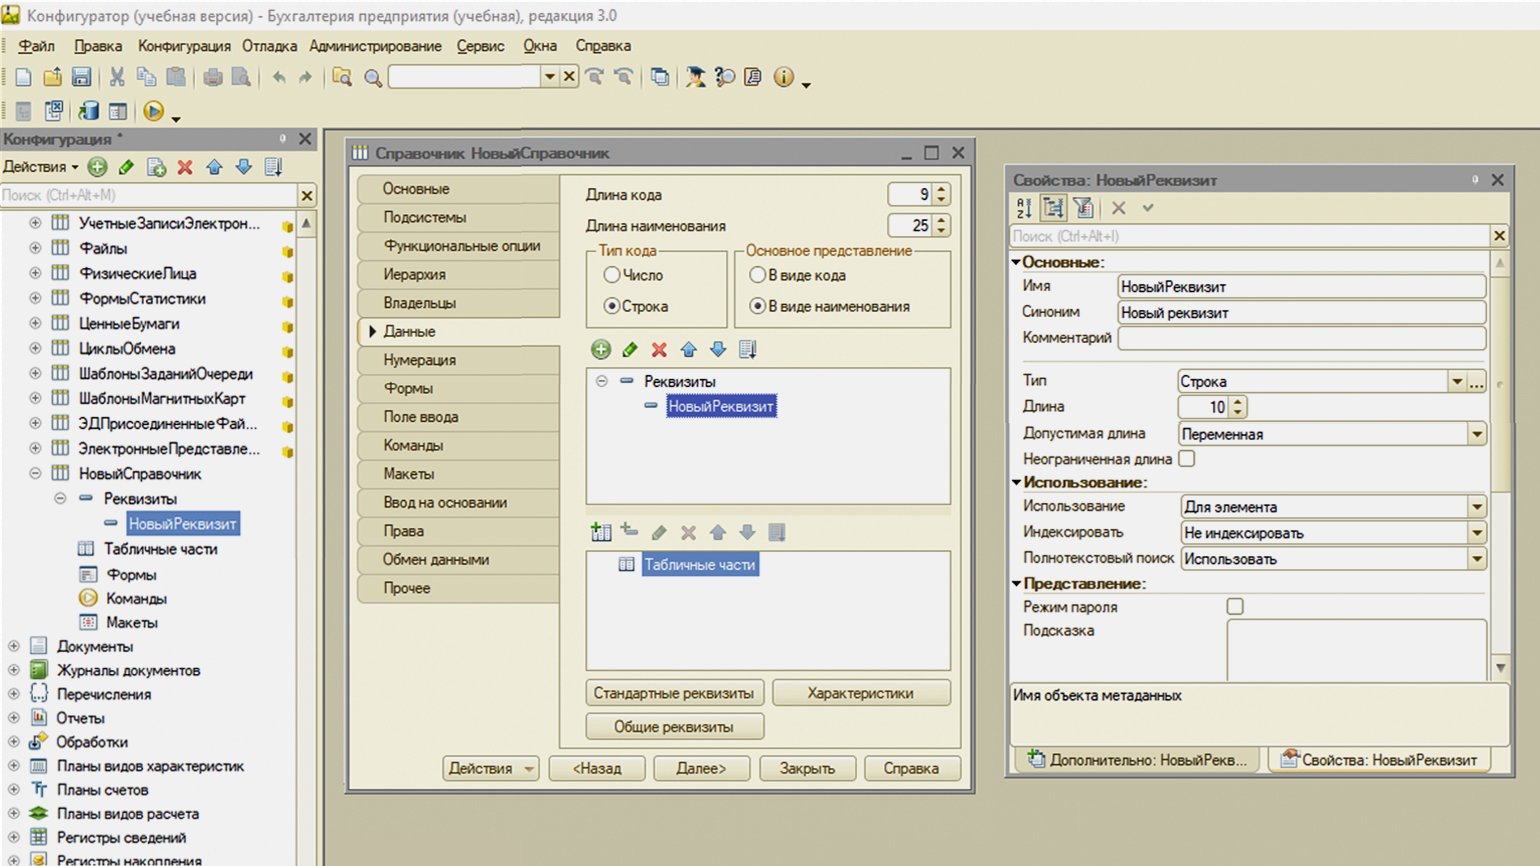The height and width of the screenshot is (866, 1540).
Task: Open Допустимая длина dropdown
Action: pos(1477,434)
